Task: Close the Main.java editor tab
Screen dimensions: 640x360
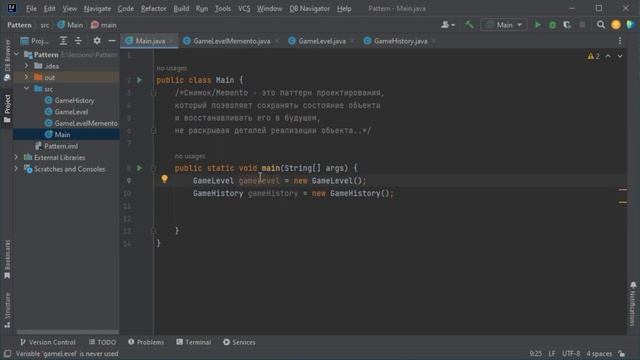Action: 171,41
